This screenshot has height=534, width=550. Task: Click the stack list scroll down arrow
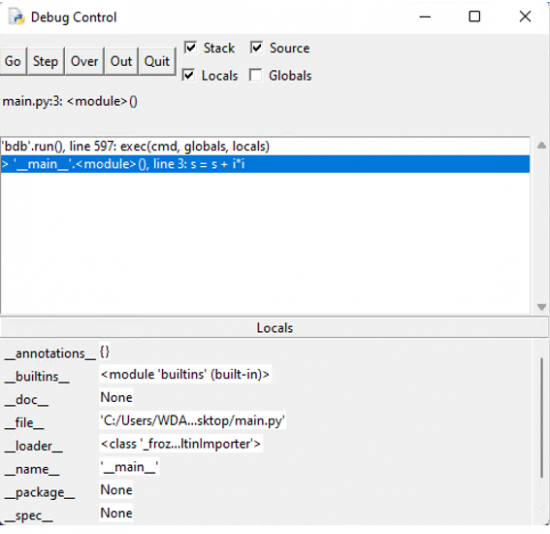click(x=541, y=307)
